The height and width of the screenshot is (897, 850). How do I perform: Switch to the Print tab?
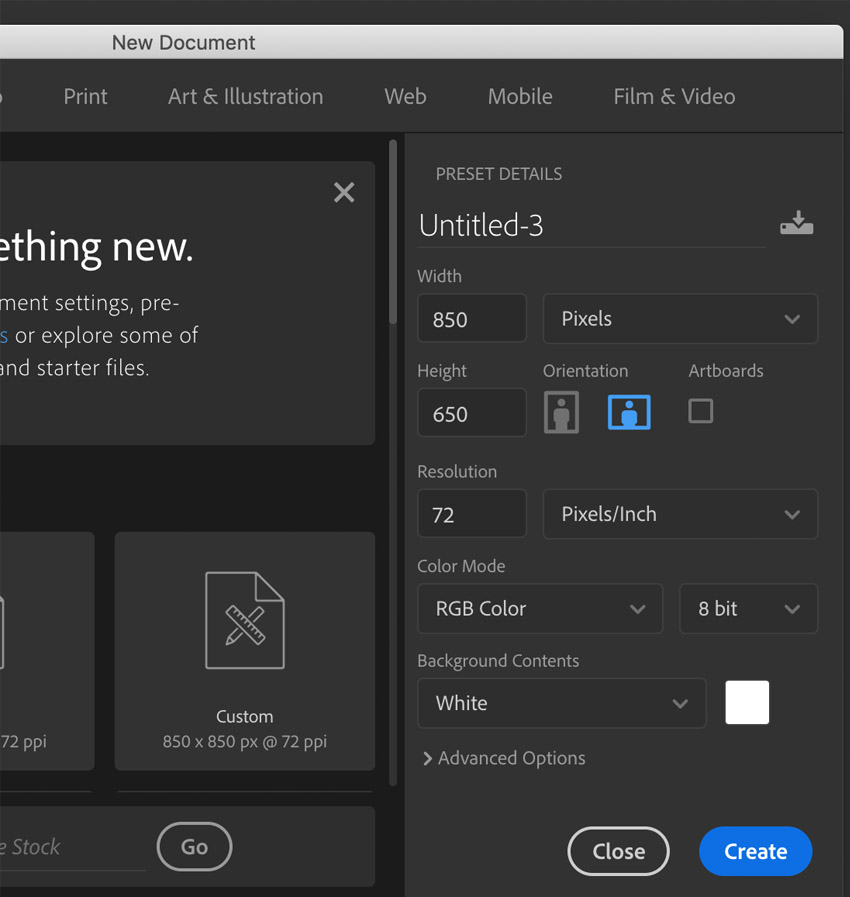click(85, 96)
